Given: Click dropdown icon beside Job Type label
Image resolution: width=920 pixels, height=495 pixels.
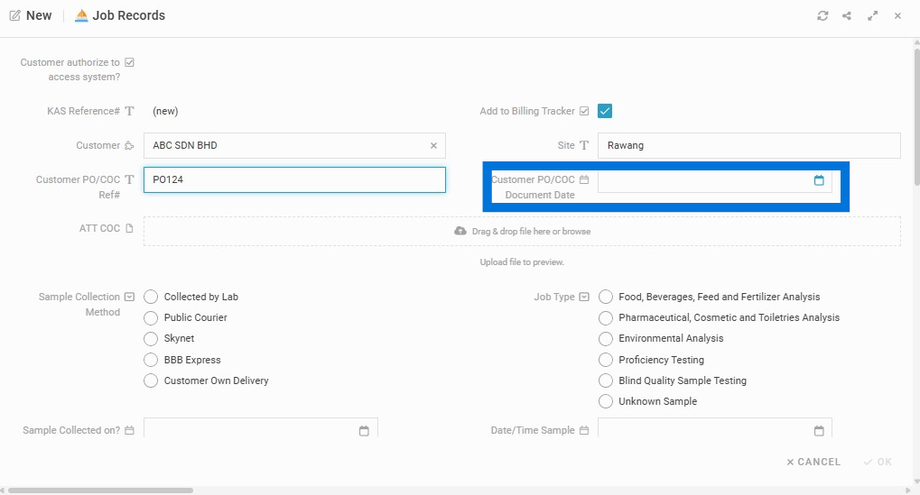Looking at the screenshot, I should click(x=584, y=297).
